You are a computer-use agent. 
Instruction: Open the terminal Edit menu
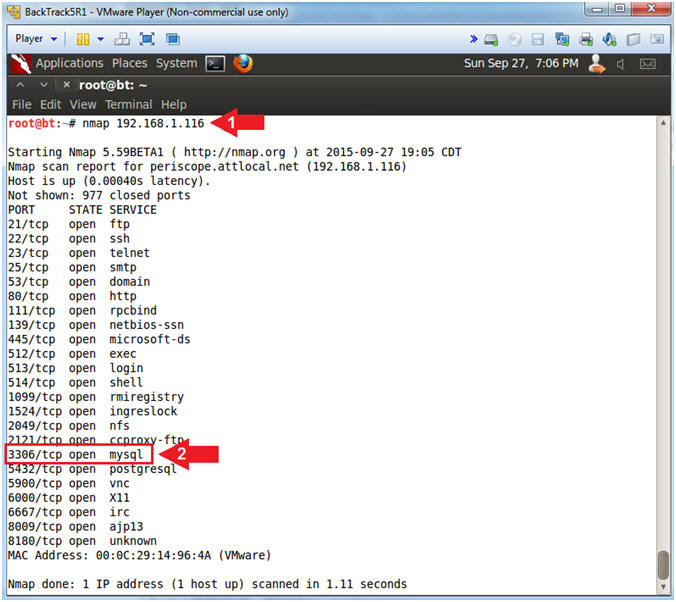pos(50,105)
